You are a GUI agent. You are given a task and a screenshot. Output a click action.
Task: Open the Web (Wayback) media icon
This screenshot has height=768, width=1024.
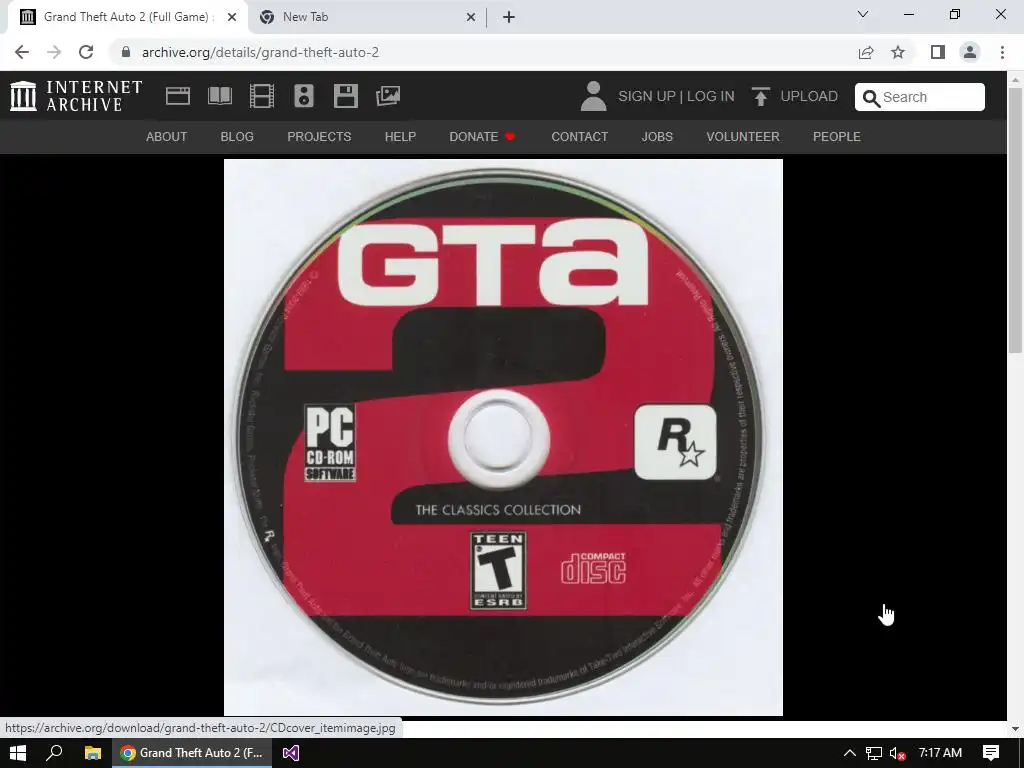tap(178, 96)
